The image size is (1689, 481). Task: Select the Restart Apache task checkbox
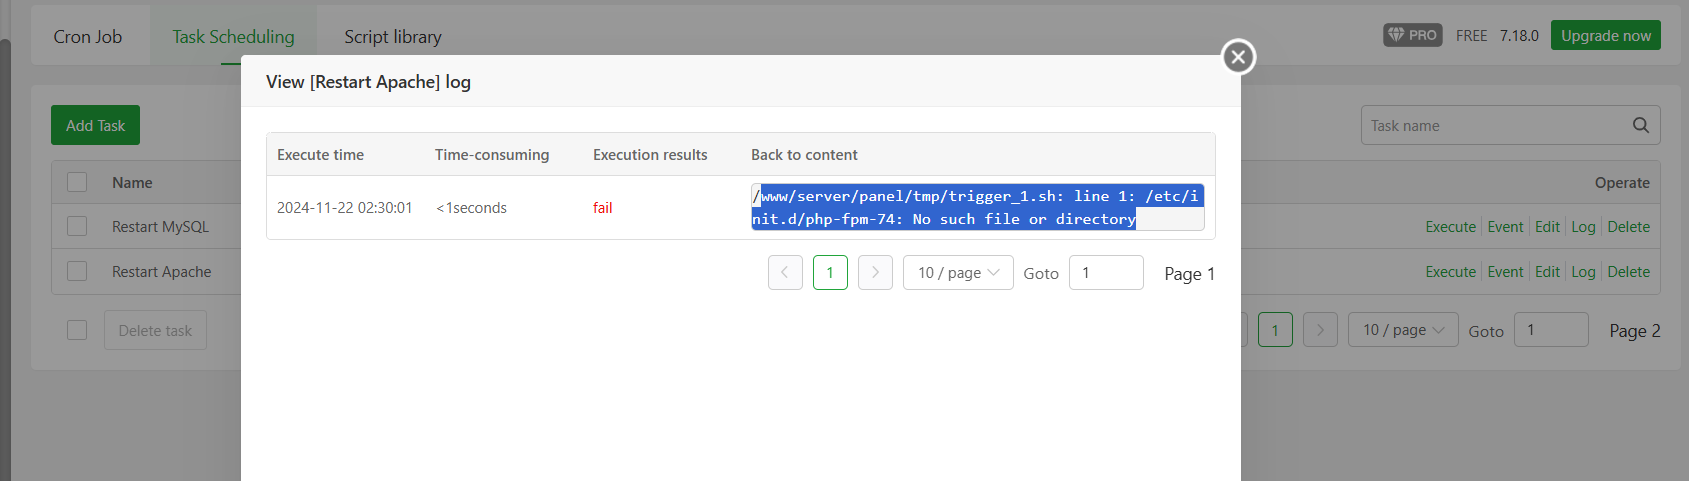pos(77,272)
